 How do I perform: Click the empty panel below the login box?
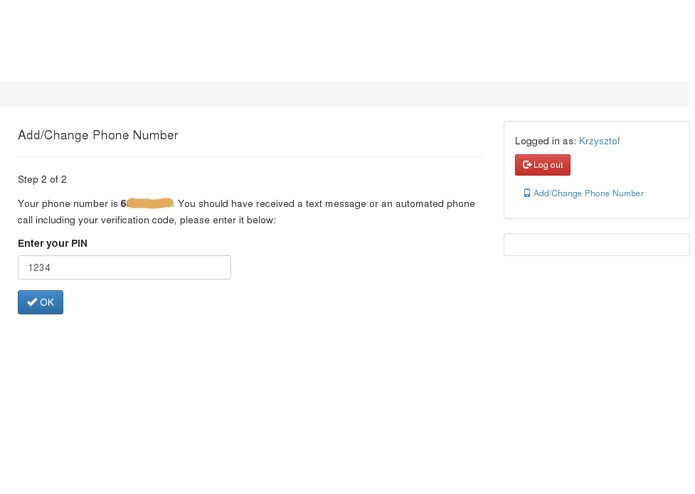(597, 245)
